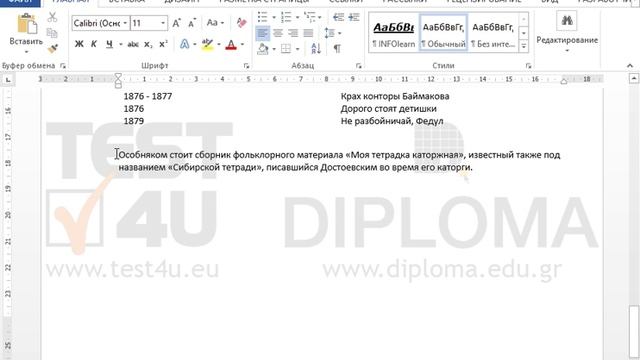Viewport: 640px width, 360px height.
Task: Click the date "1876 - 1877"
Action: pyautogui.click(x=148, y=96)
